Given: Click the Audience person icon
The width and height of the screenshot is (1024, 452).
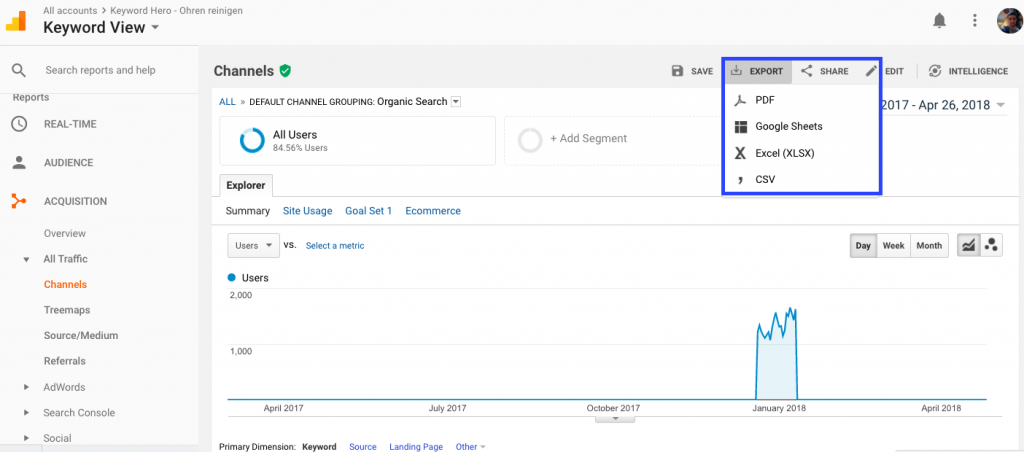Looking at the screenshot, I should 19,163.
